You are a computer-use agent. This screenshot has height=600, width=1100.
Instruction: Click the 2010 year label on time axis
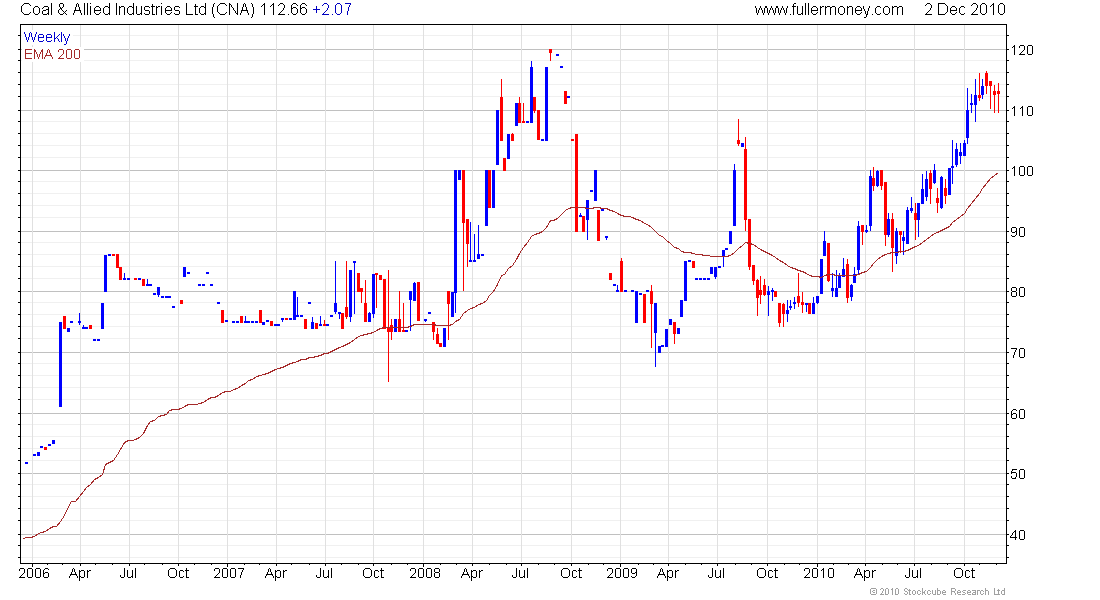(x=819, y=573)
